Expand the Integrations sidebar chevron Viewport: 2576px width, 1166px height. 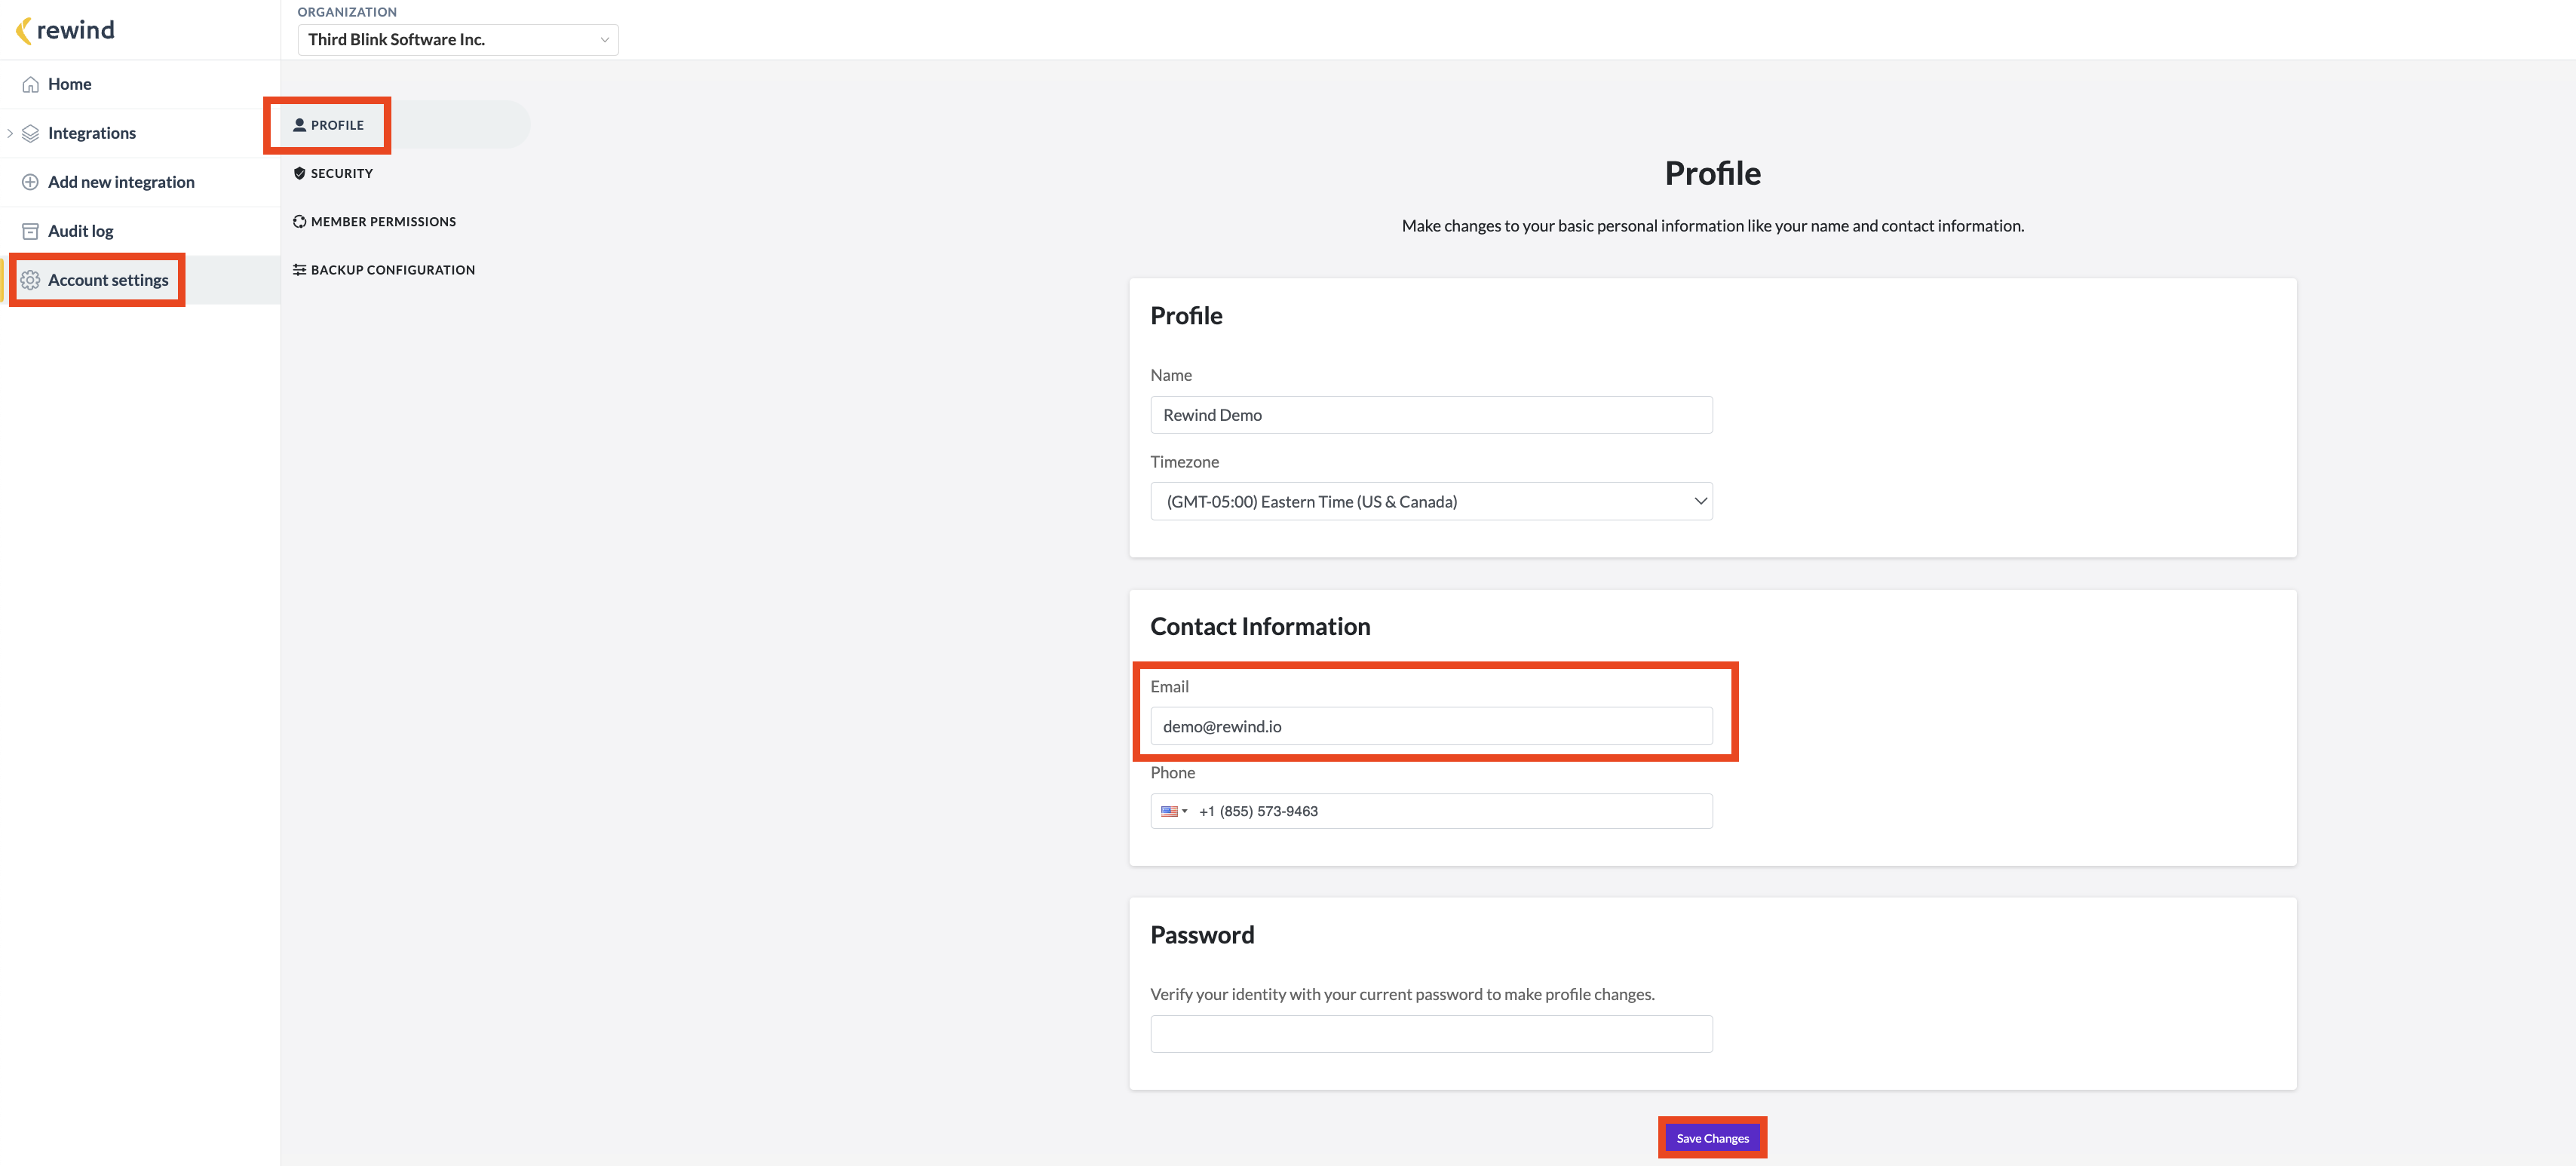click(x=10, y=133)
